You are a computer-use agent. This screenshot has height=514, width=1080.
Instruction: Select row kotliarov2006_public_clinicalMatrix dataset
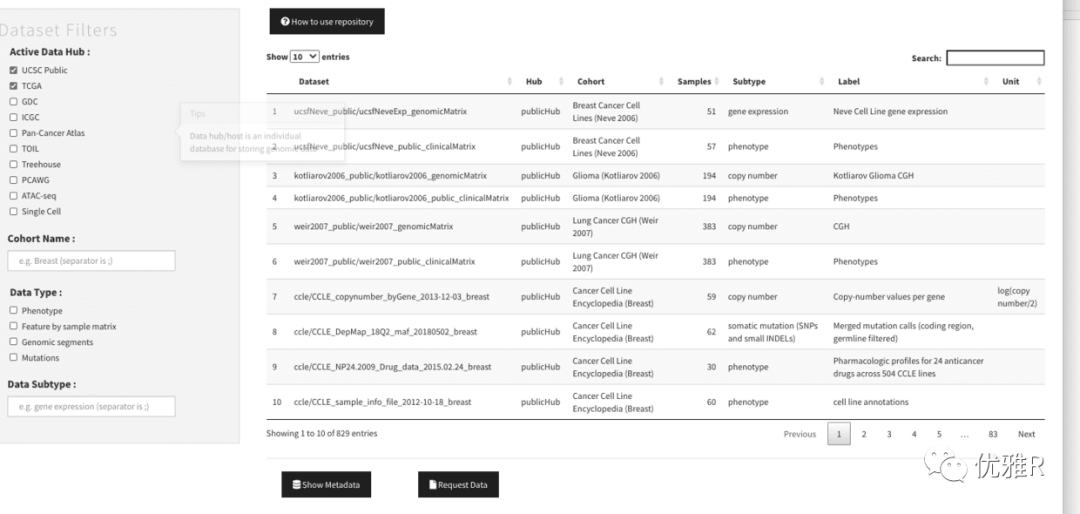coord(655,198)
